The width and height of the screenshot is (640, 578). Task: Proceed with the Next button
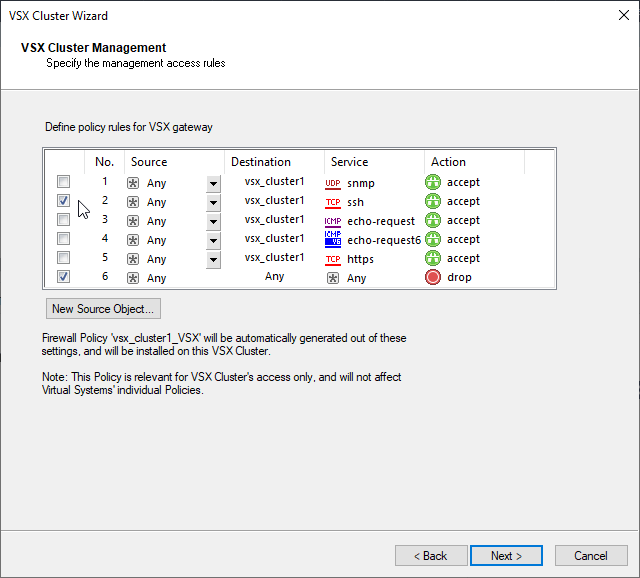[506, 556]
